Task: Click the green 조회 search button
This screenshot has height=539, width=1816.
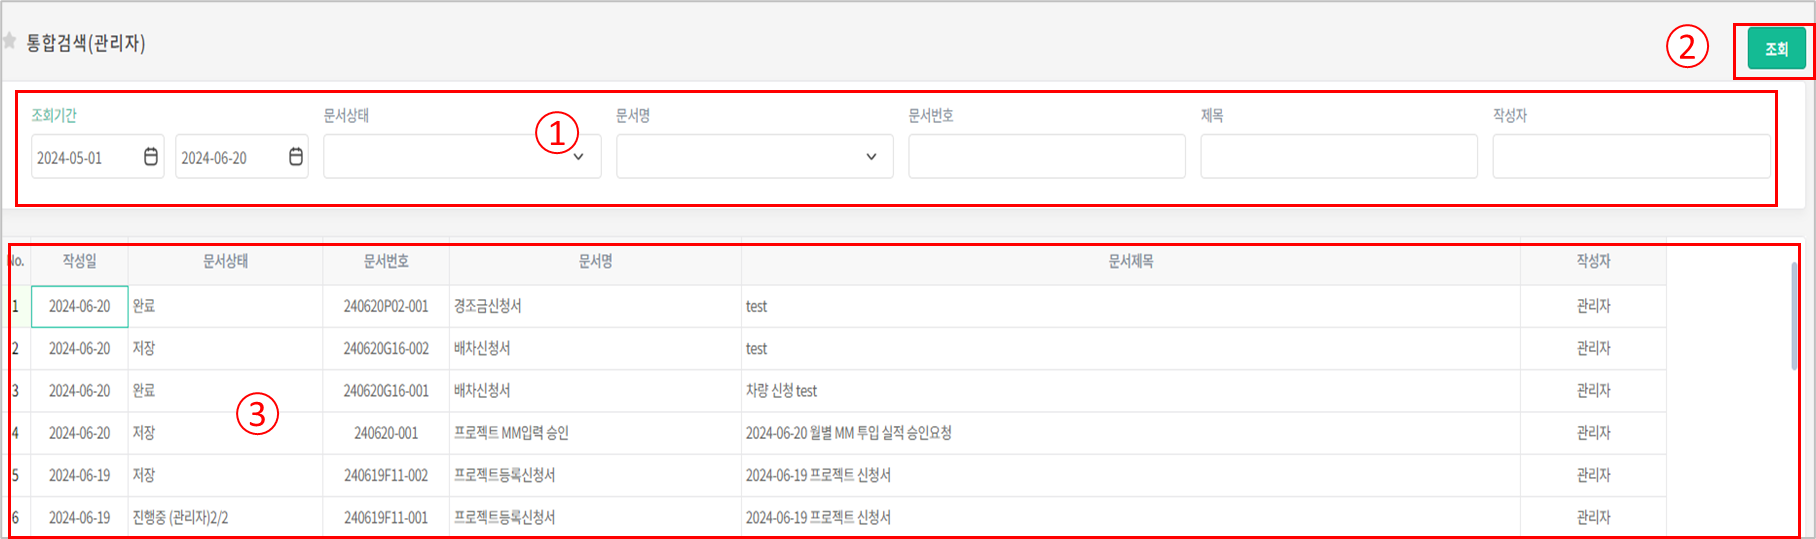Action: click(1776, 48)
